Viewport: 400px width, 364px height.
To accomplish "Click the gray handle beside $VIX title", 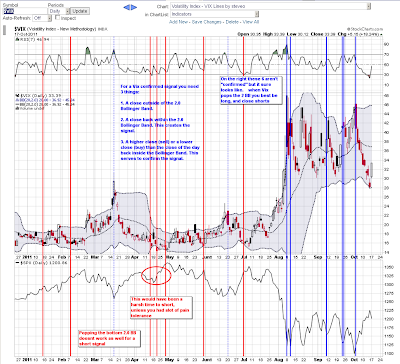I will [5, 30].
